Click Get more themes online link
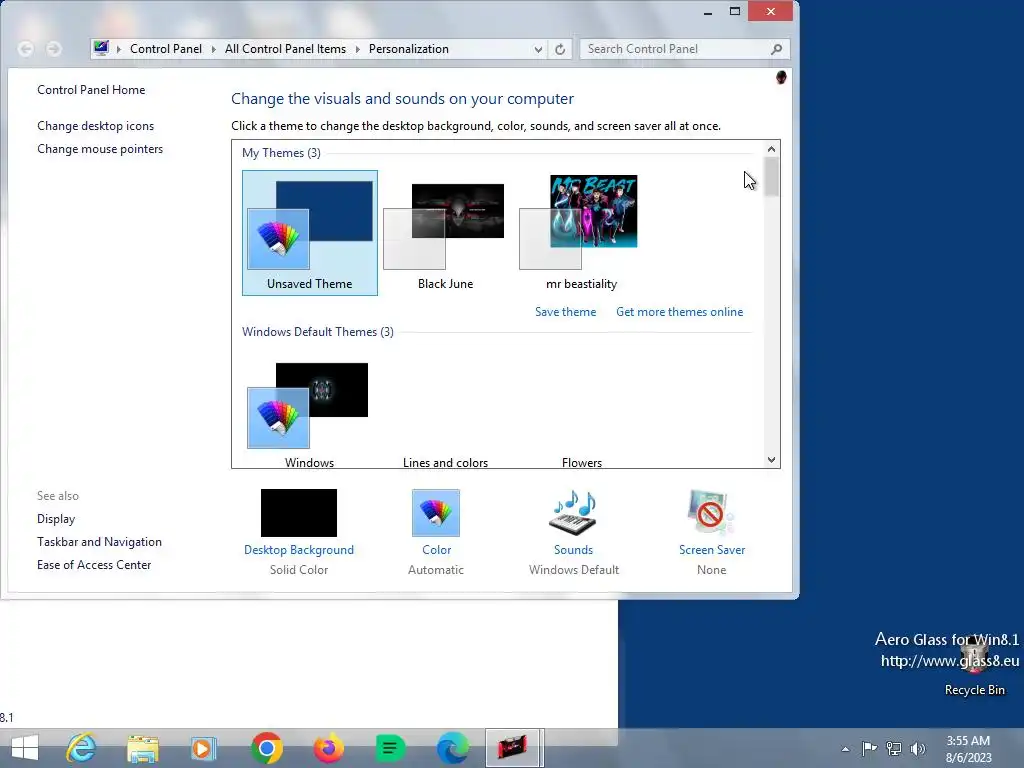The height and width of the screenshot is (768, 1024). [x=679, y=312]
